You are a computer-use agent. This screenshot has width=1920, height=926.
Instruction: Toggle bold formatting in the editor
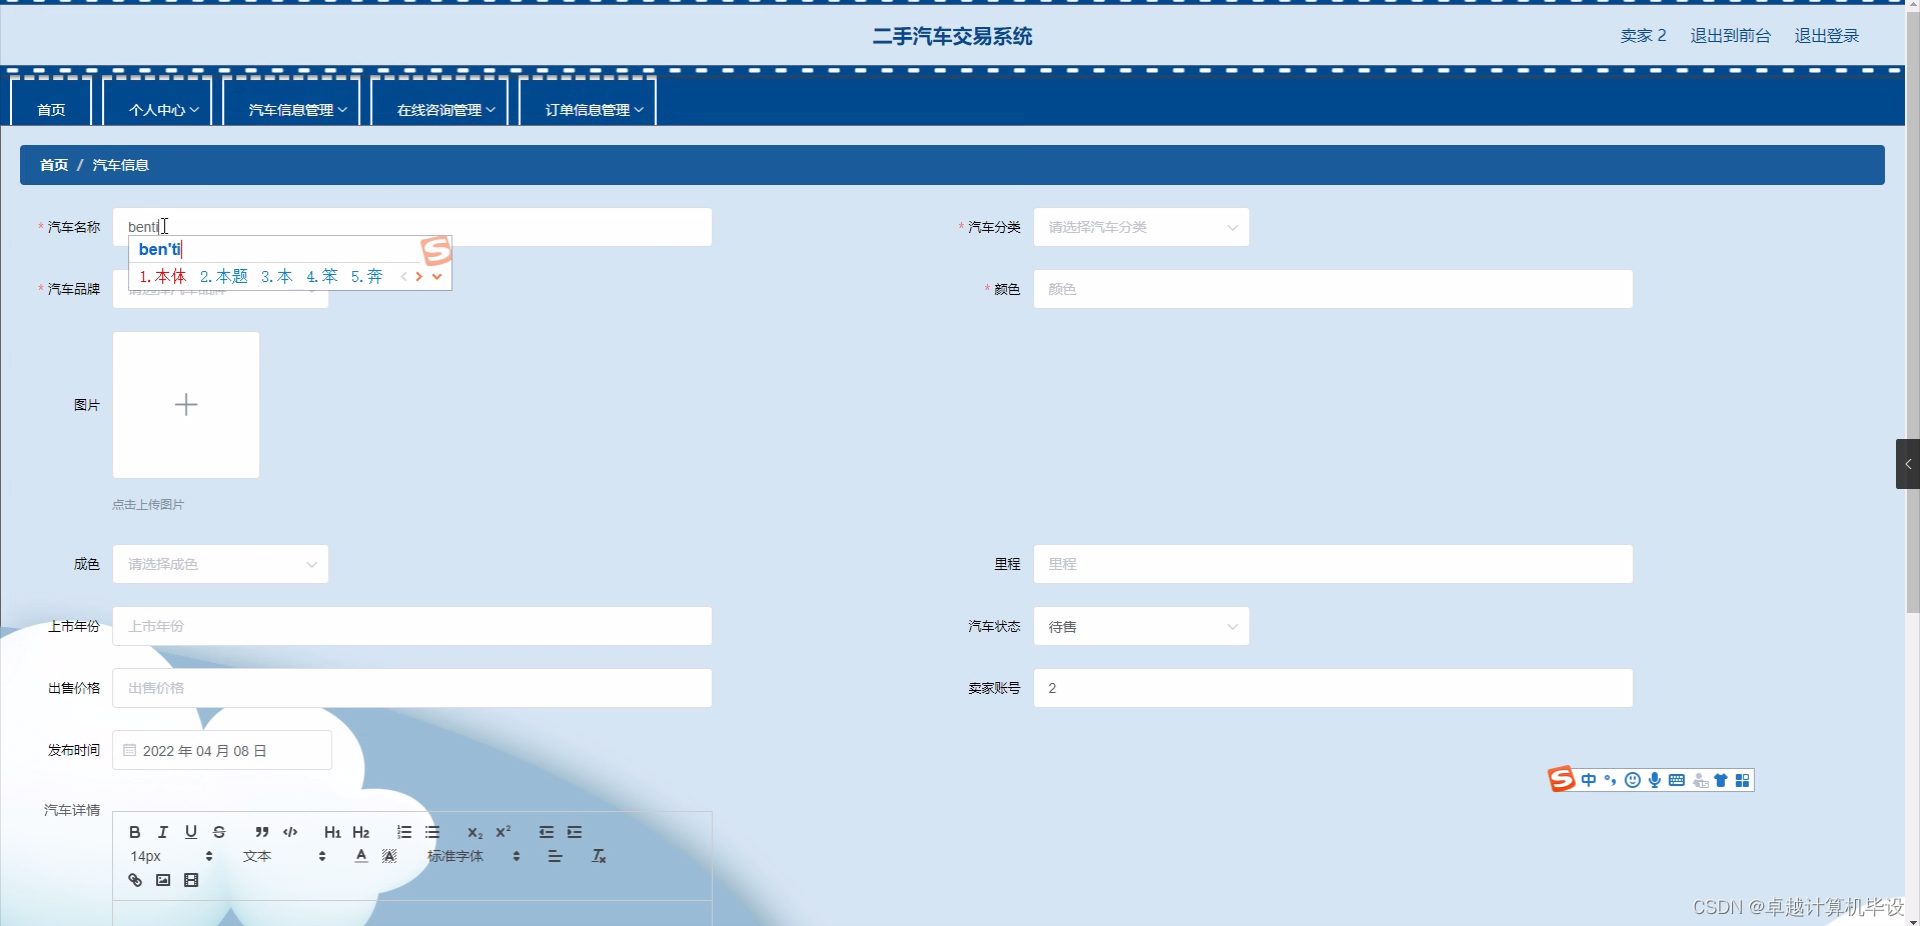(134, 832)
